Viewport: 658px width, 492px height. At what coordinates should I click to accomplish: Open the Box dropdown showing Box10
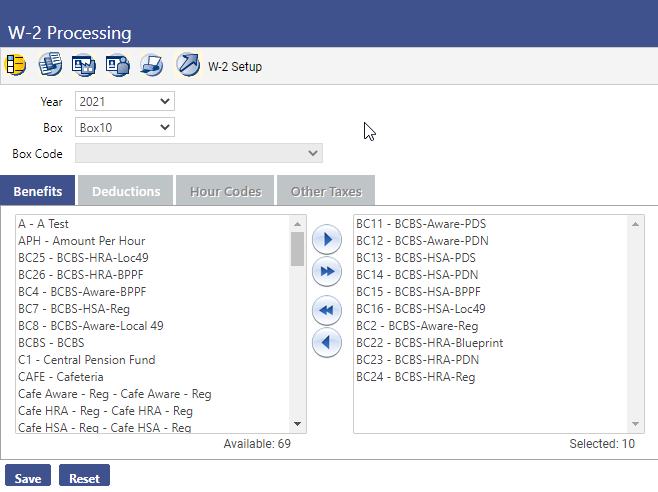point(125,128)
